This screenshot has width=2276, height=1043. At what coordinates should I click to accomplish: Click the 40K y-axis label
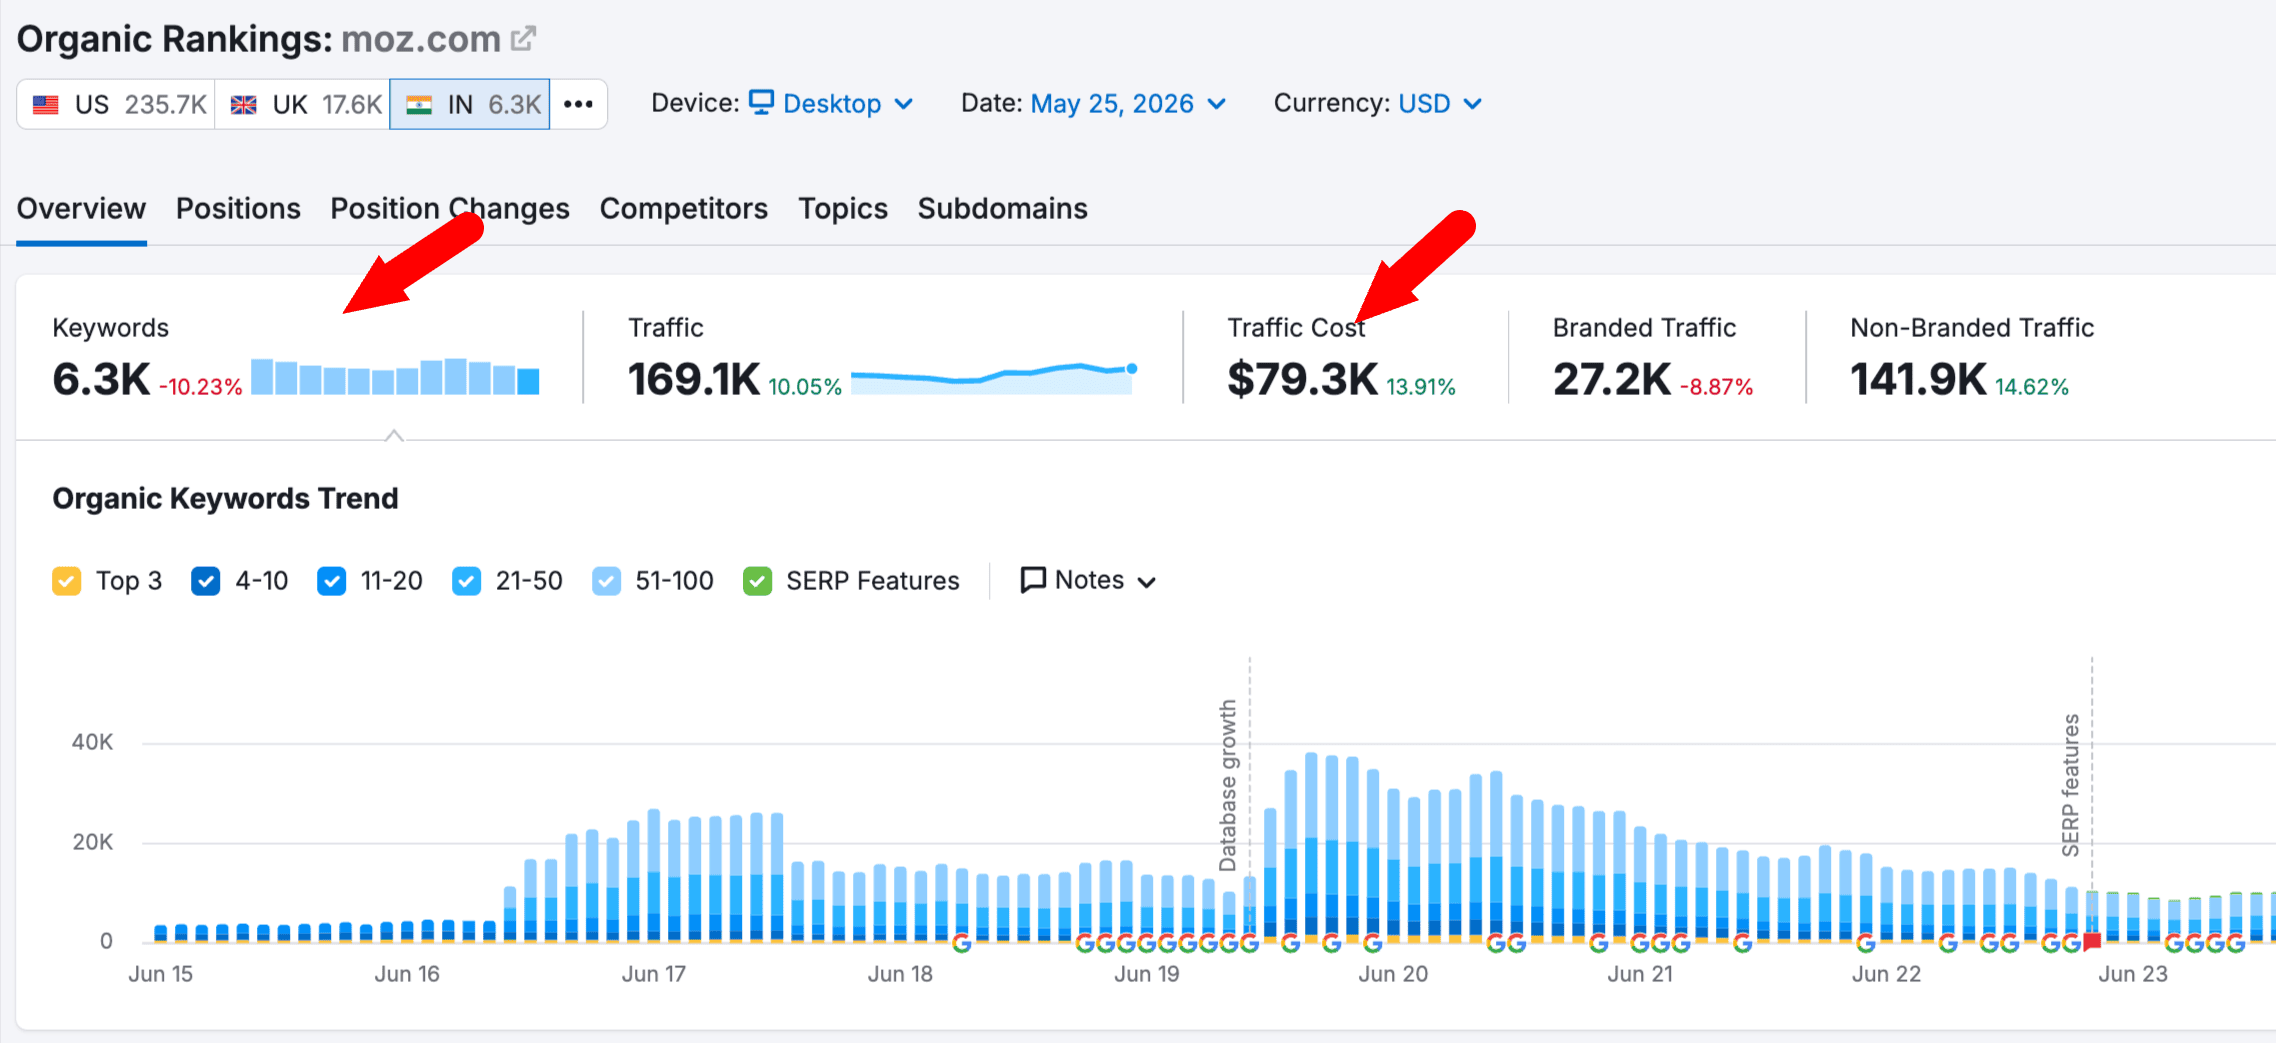[92, 742]
